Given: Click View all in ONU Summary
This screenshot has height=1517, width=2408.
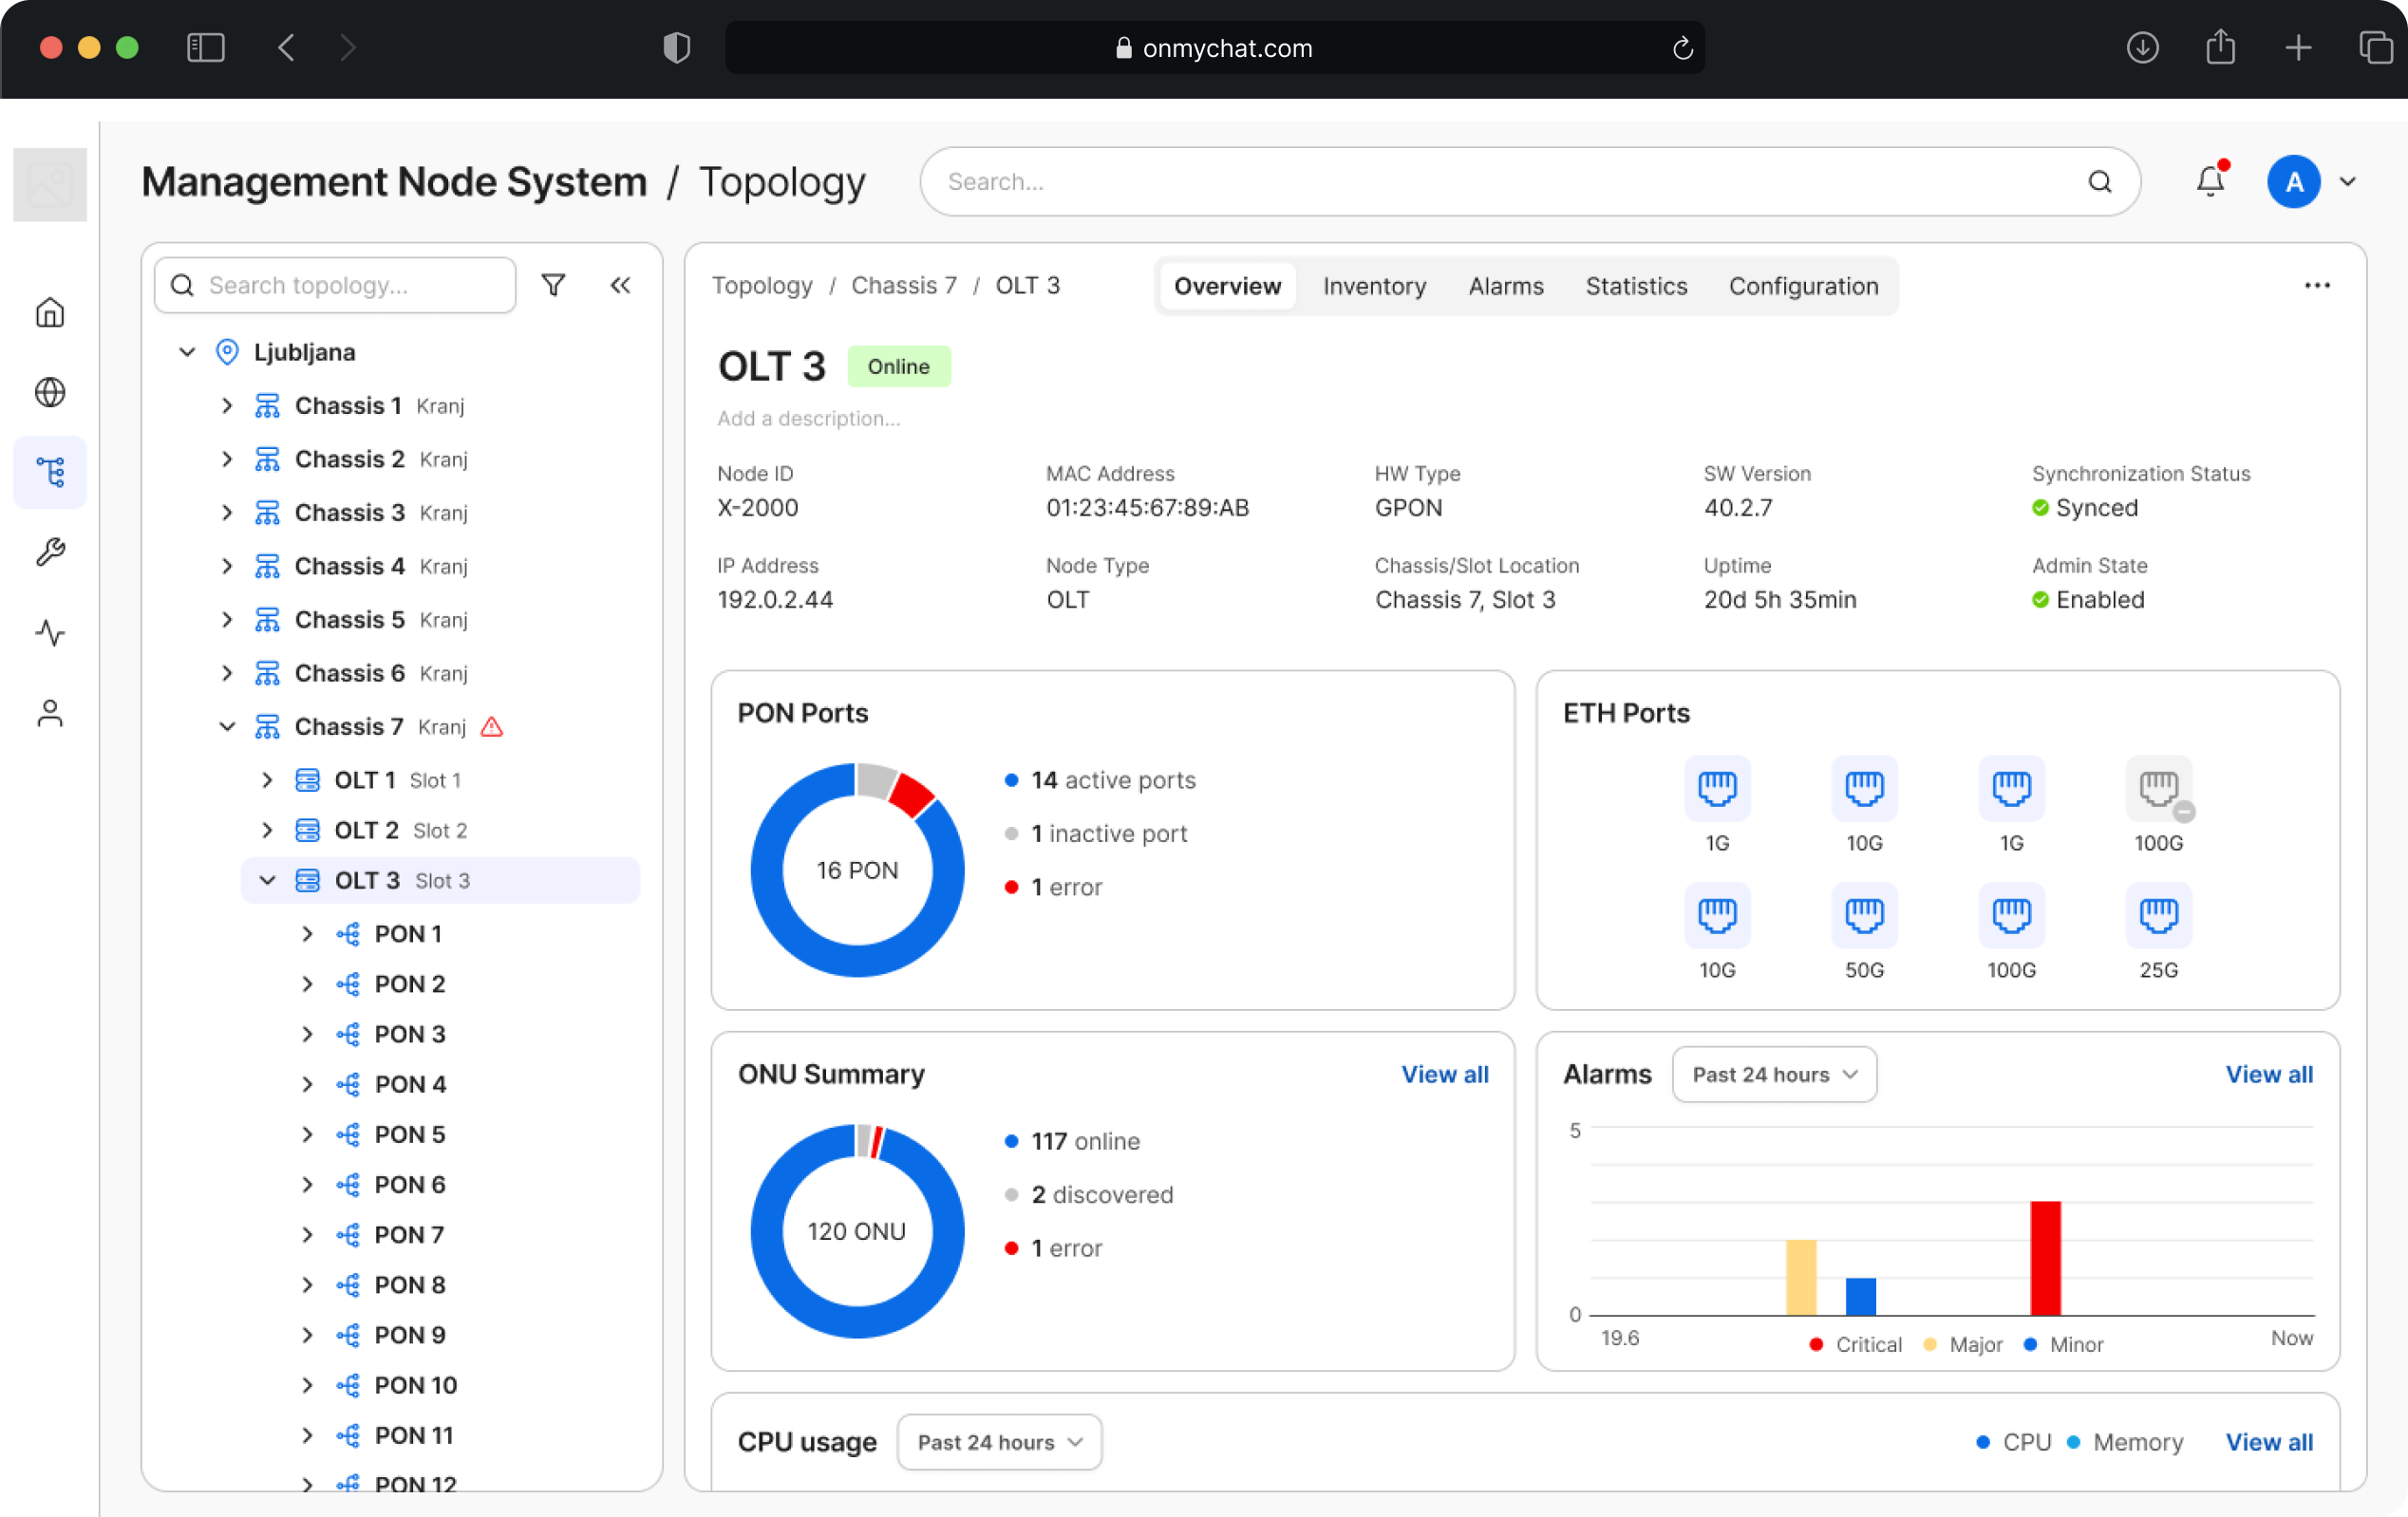Looking at the screenshot, I should point(1444,1074).
